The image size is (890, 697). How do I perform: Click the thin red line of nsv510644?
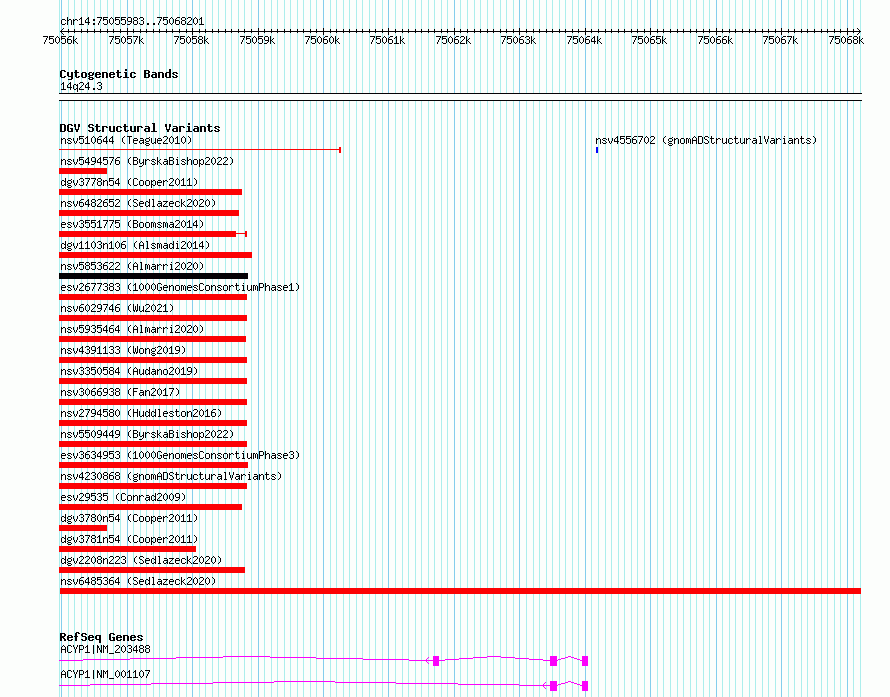tap(200, 150)
